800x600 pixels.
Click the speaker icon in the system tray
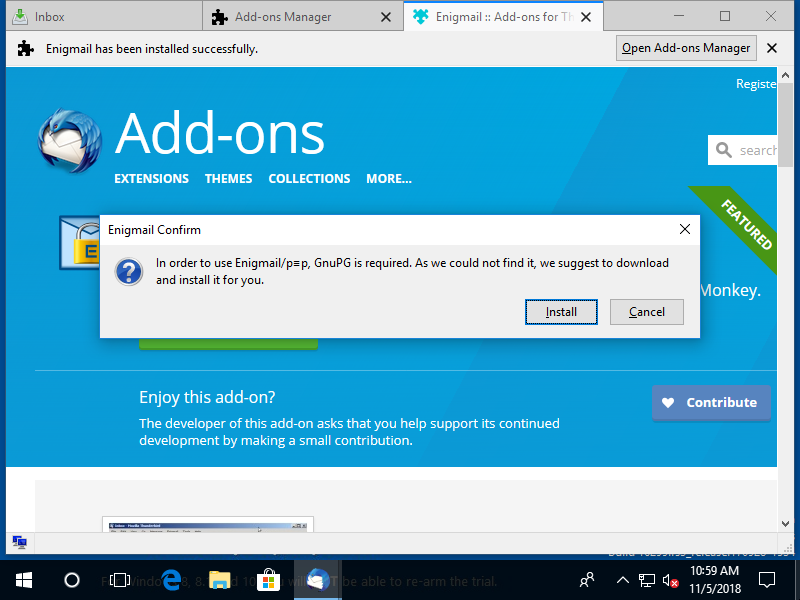tap(668, 579)
